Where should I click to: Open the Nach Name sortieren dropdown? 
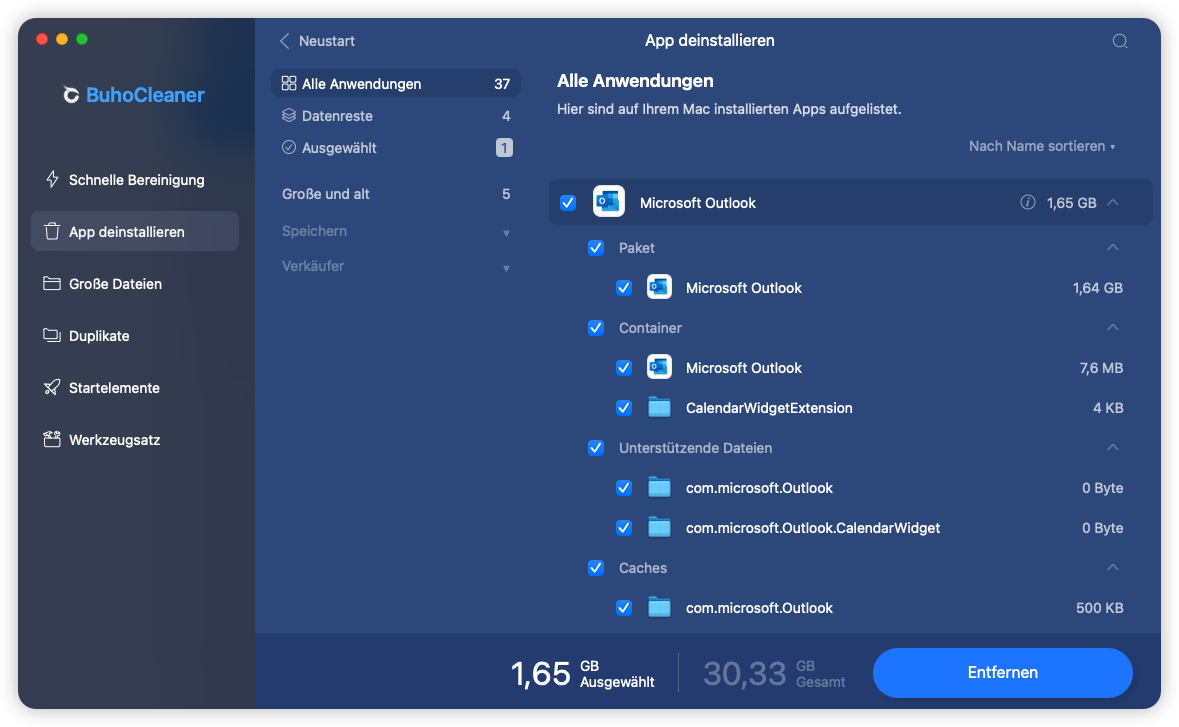point(1041,147)
